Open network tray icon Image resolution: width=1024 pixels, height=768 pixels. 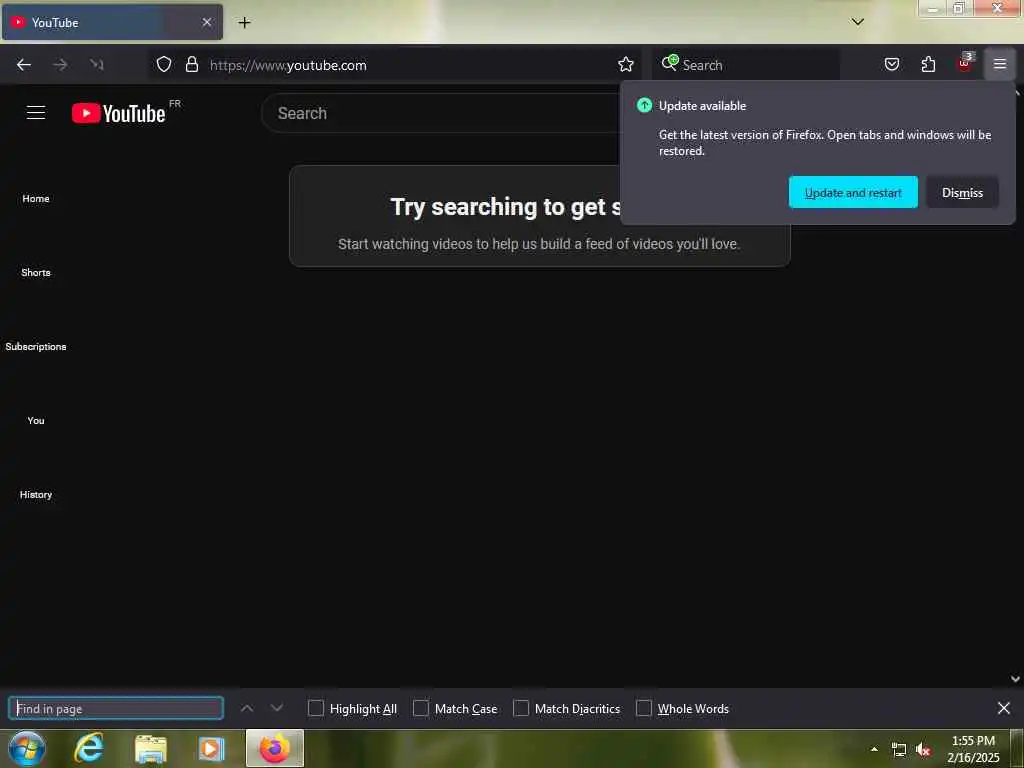(x=899, y=750)
